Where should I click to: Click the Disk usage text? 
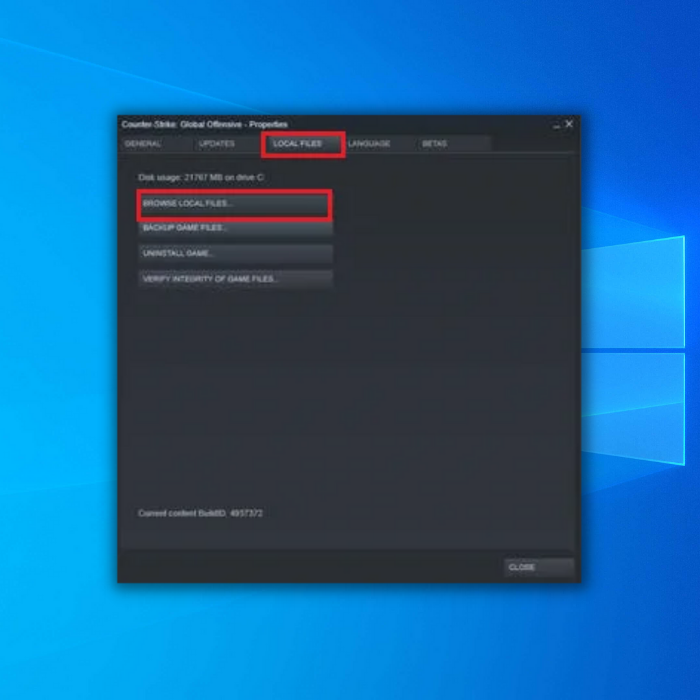click(x=201, y=178)
